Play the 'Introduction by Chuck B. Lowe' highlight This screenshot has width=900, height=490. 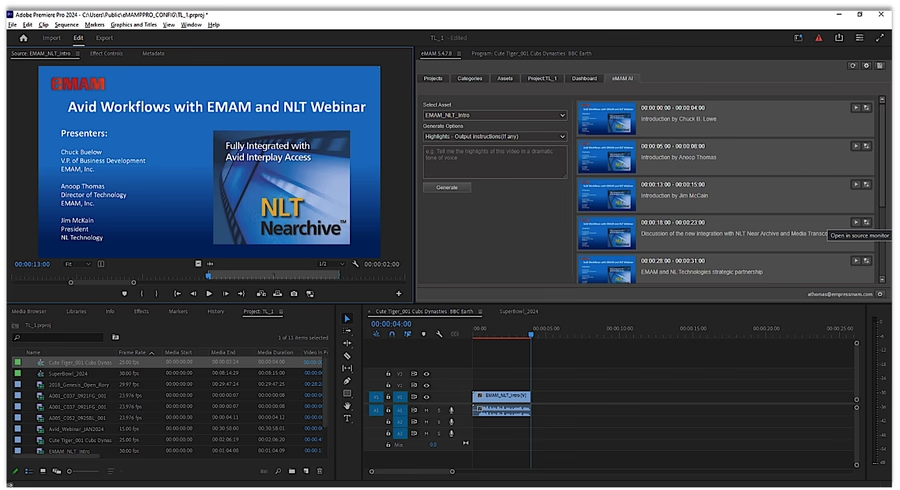[856, 108]
